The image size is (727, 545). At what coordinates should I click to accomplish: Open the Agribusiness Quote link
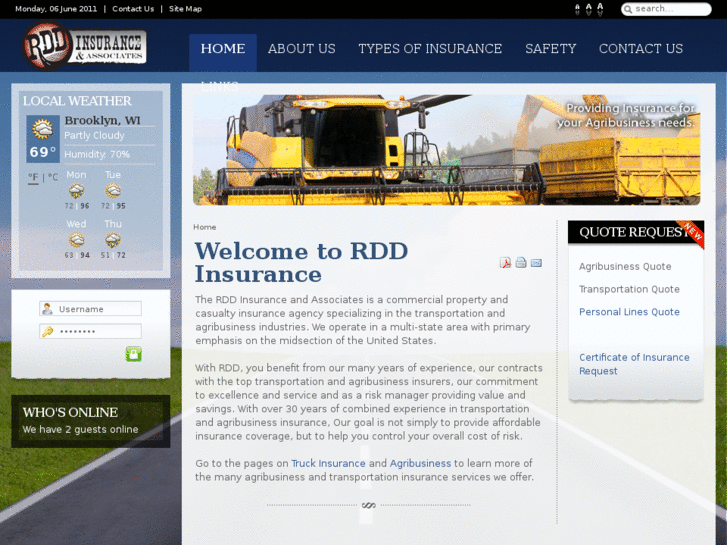click(x=625, y=267)
